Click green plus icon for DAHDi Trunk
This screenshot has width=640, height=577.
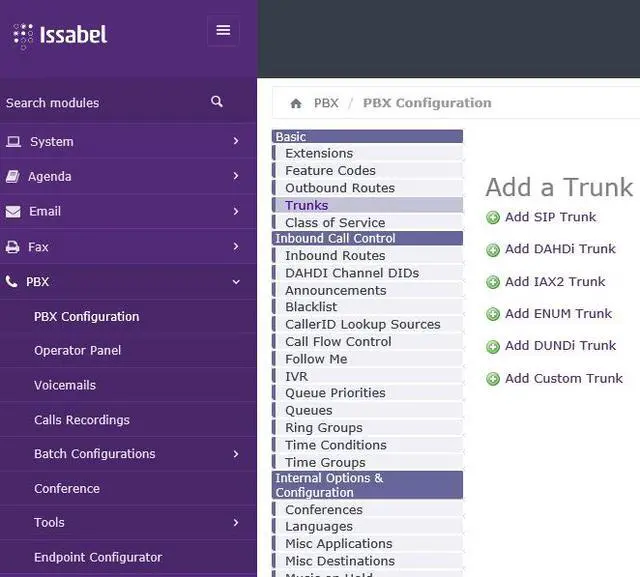pos(493,249)
